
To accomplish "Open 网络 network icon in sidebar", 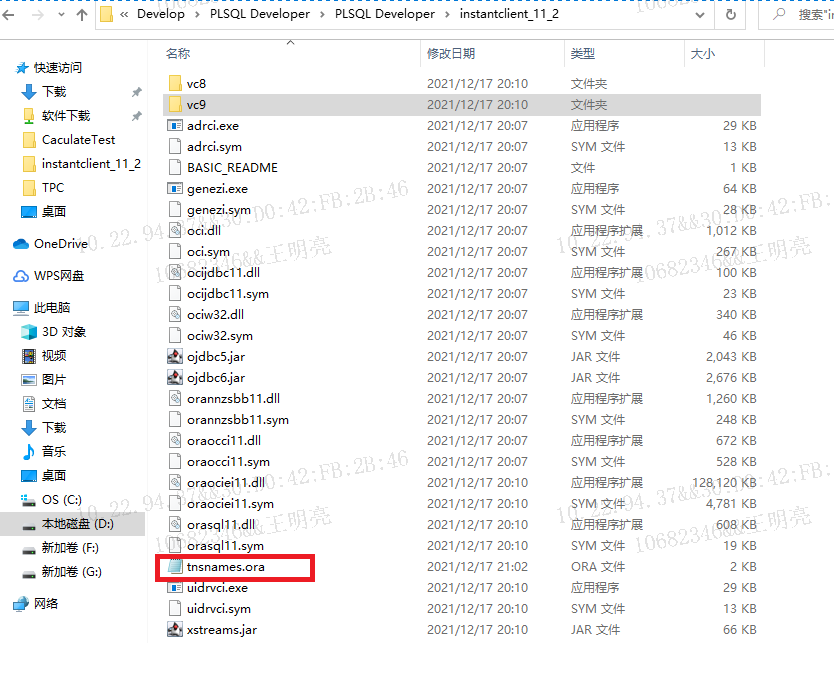I will [21, 603].
